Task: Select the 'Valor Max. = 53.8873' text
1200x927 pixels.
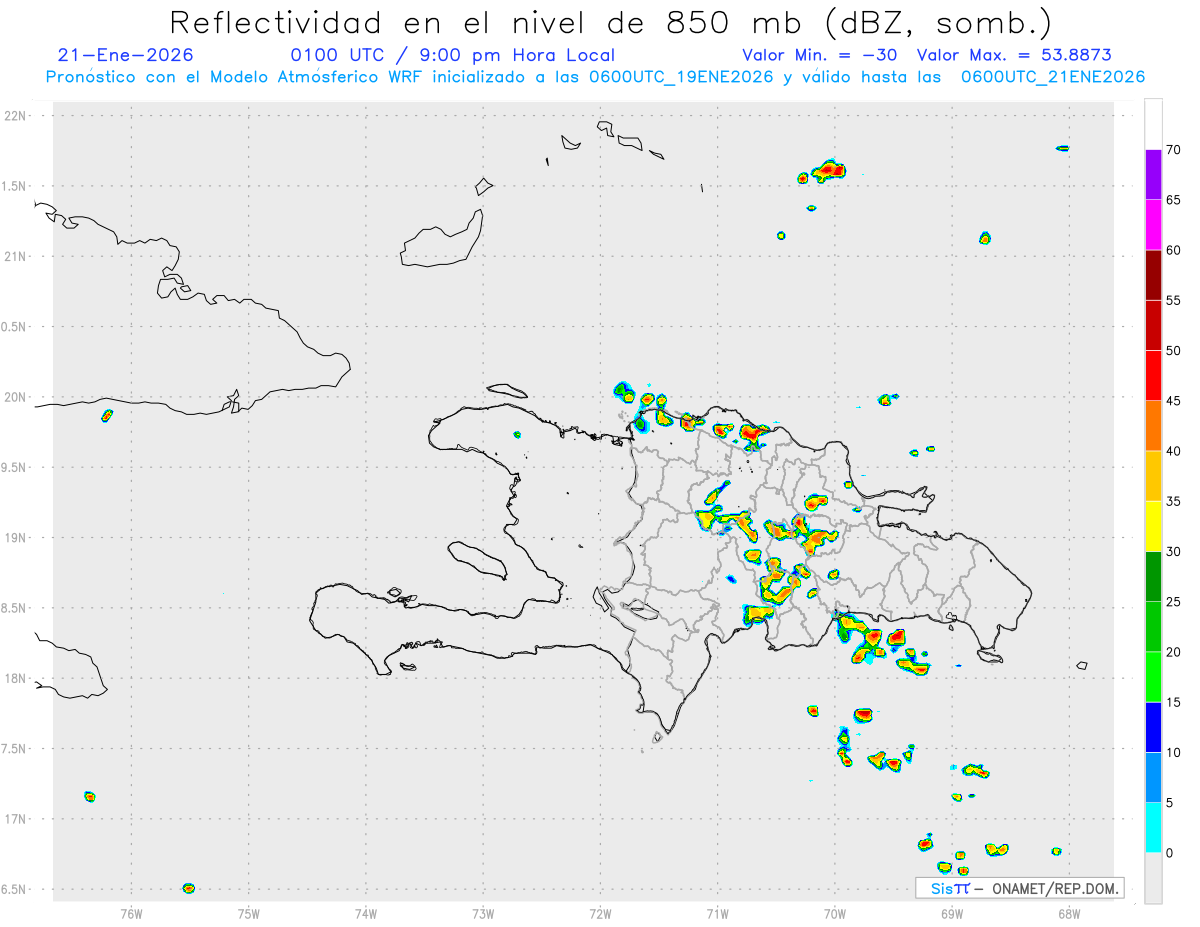Action: pos(1014,55)
